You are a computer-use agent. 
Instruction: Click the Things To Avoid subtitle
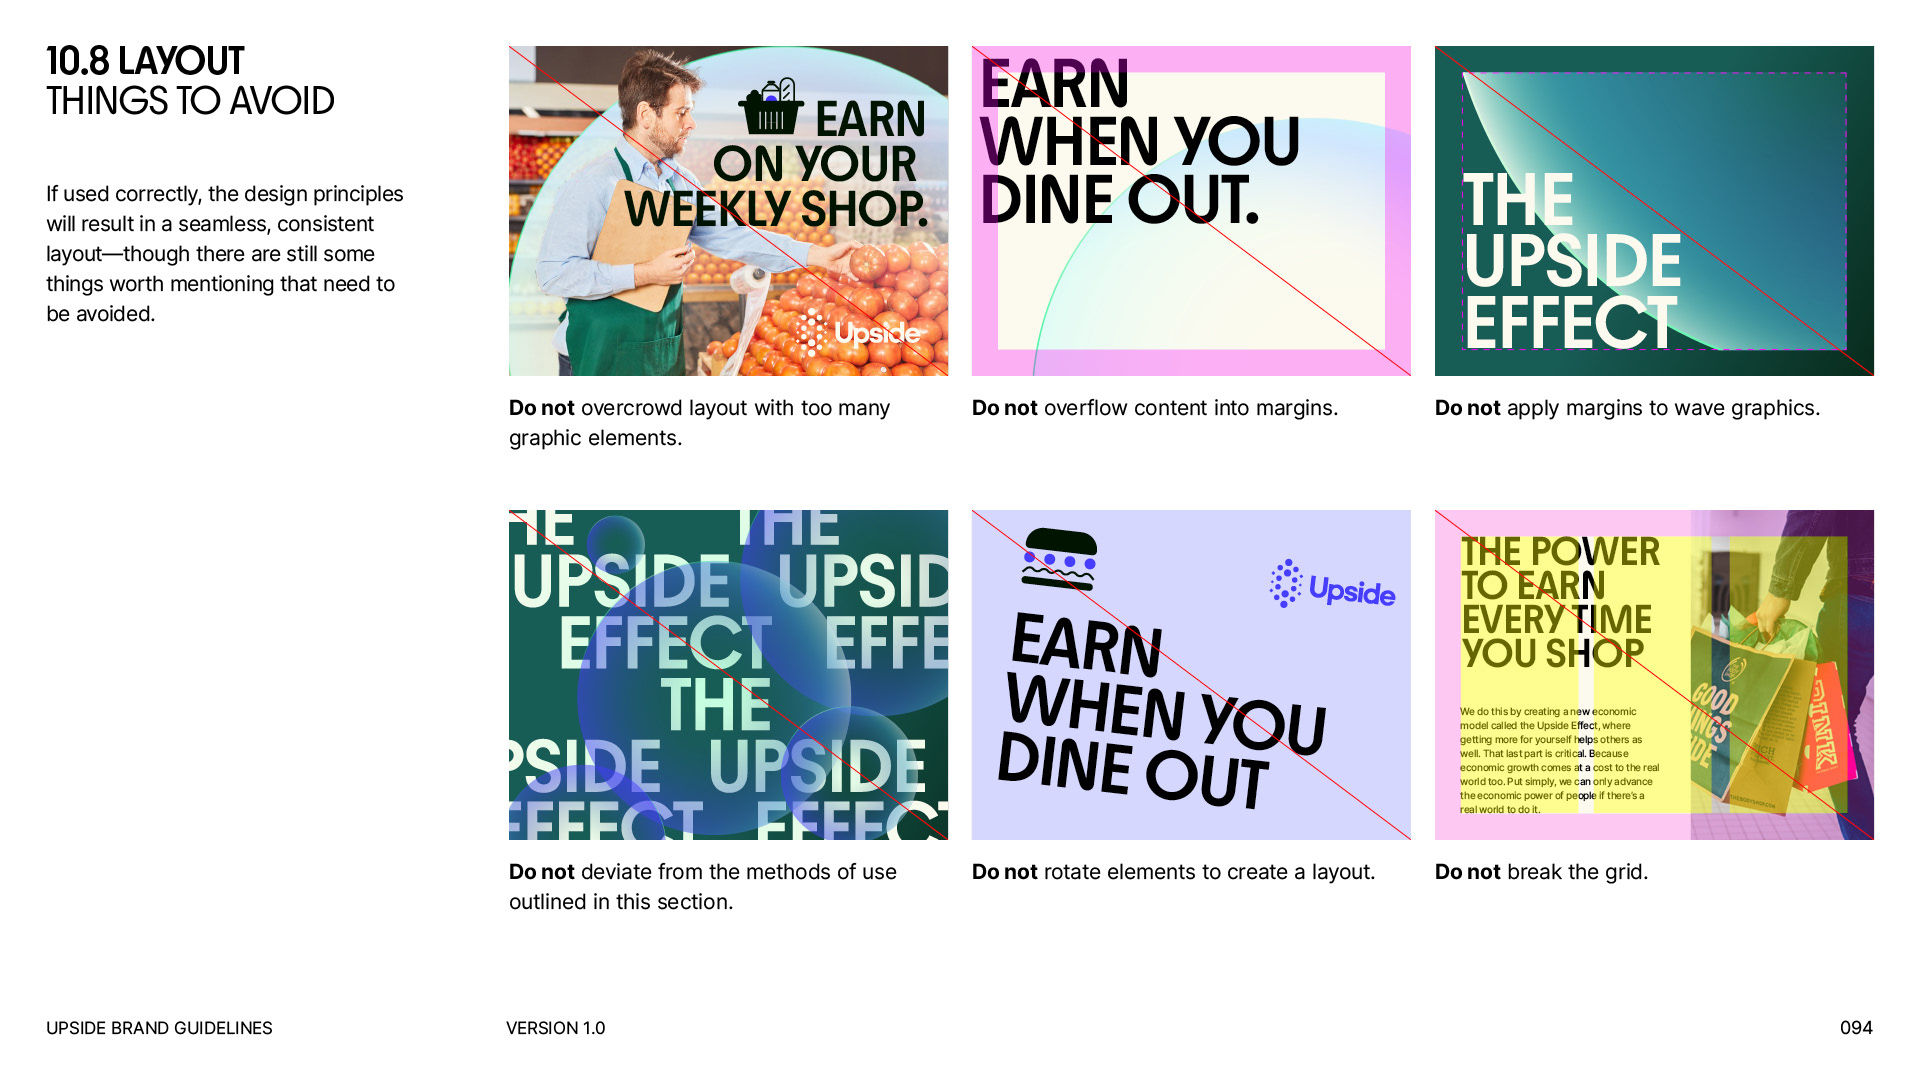(x=190, y=101)
